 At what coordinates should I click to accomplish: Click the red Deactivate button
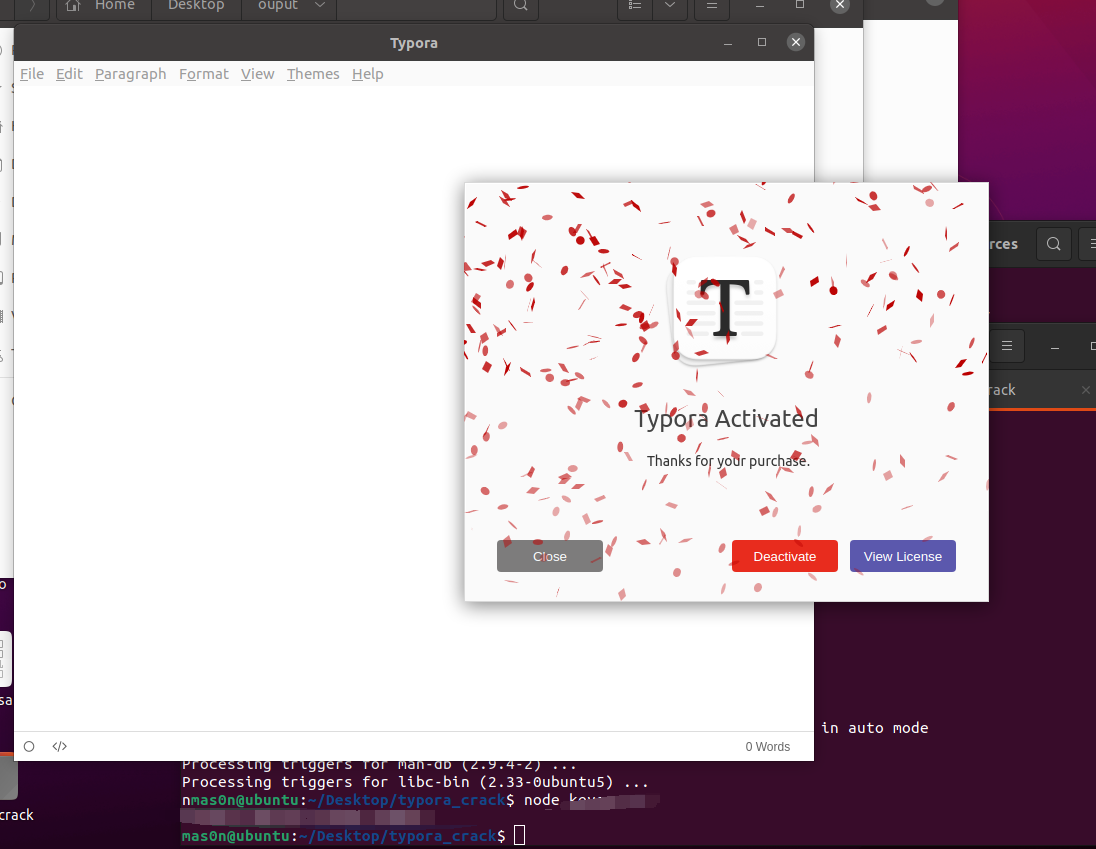784,556
